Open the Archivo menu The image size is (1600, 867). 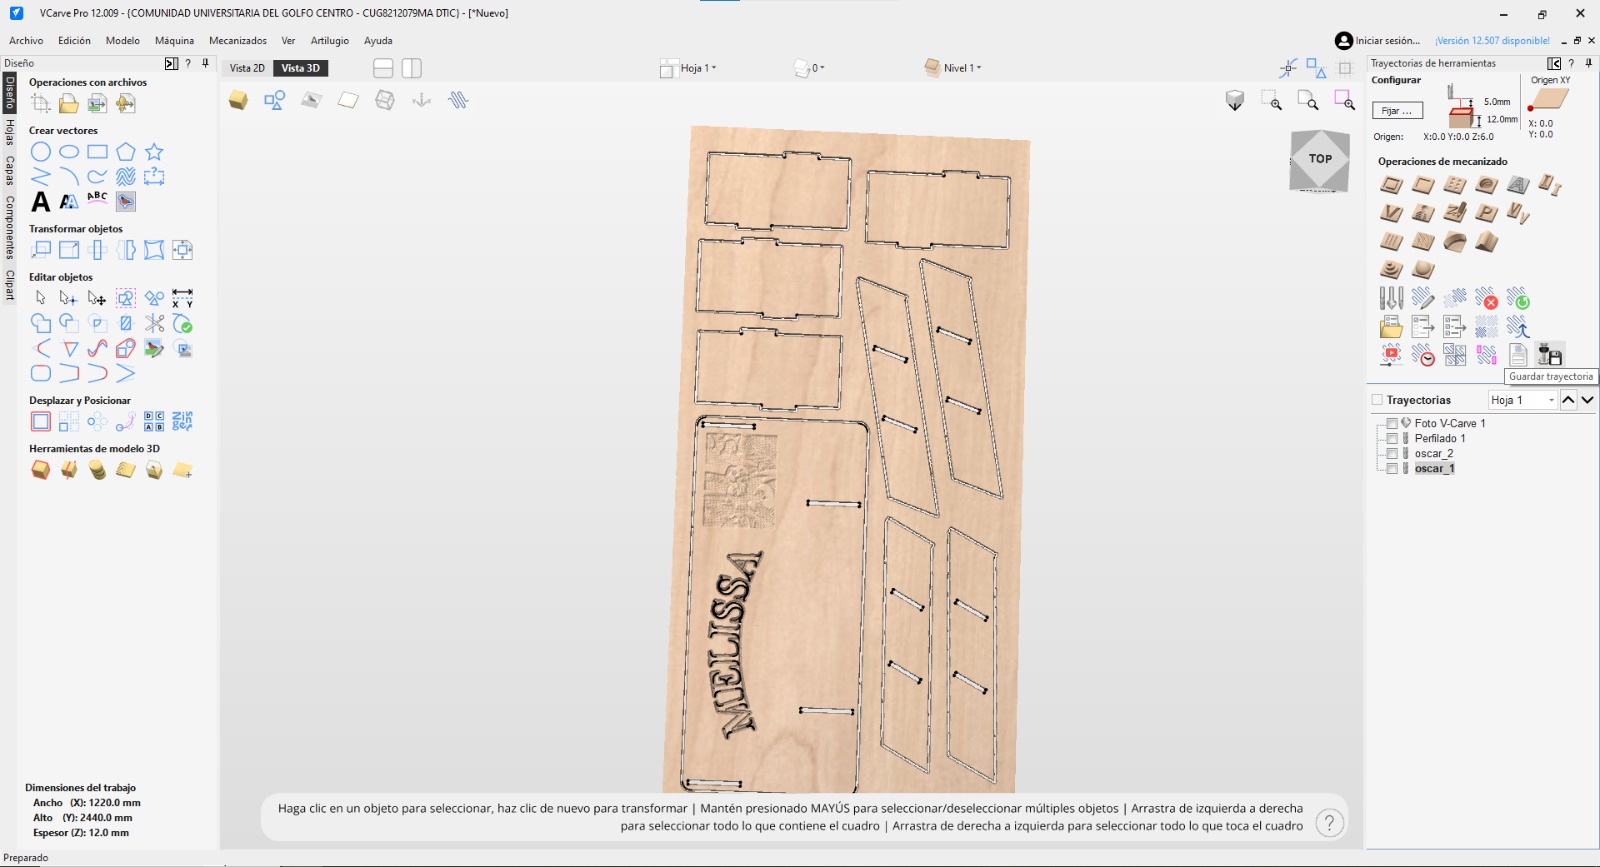26,41
